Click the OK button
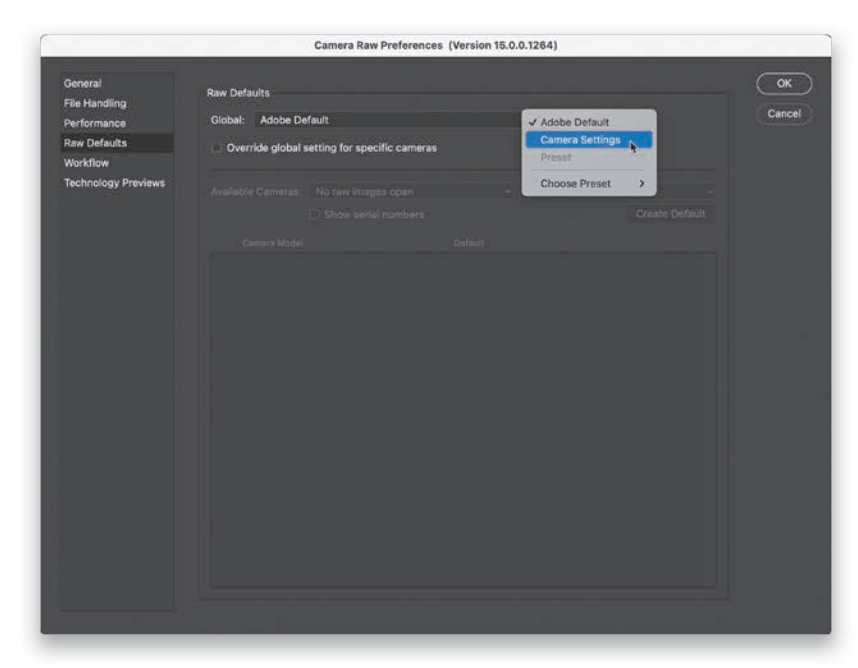 click(x=784, y=85)
